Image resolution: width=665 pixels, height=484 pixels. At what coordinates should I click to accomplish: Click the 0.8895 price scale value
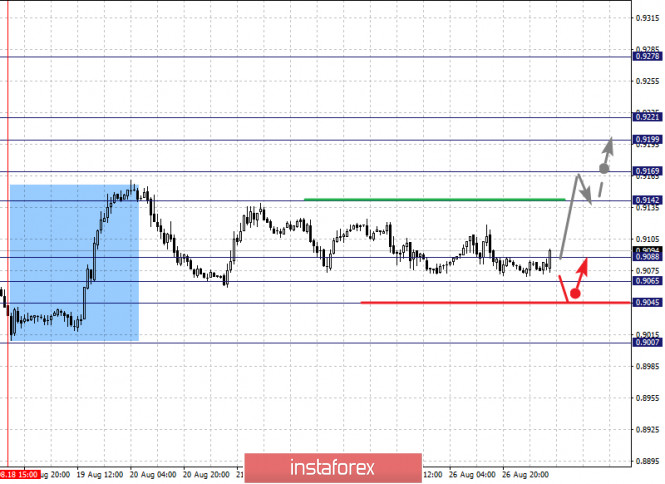pyautogui.click(x=648, y=461)
